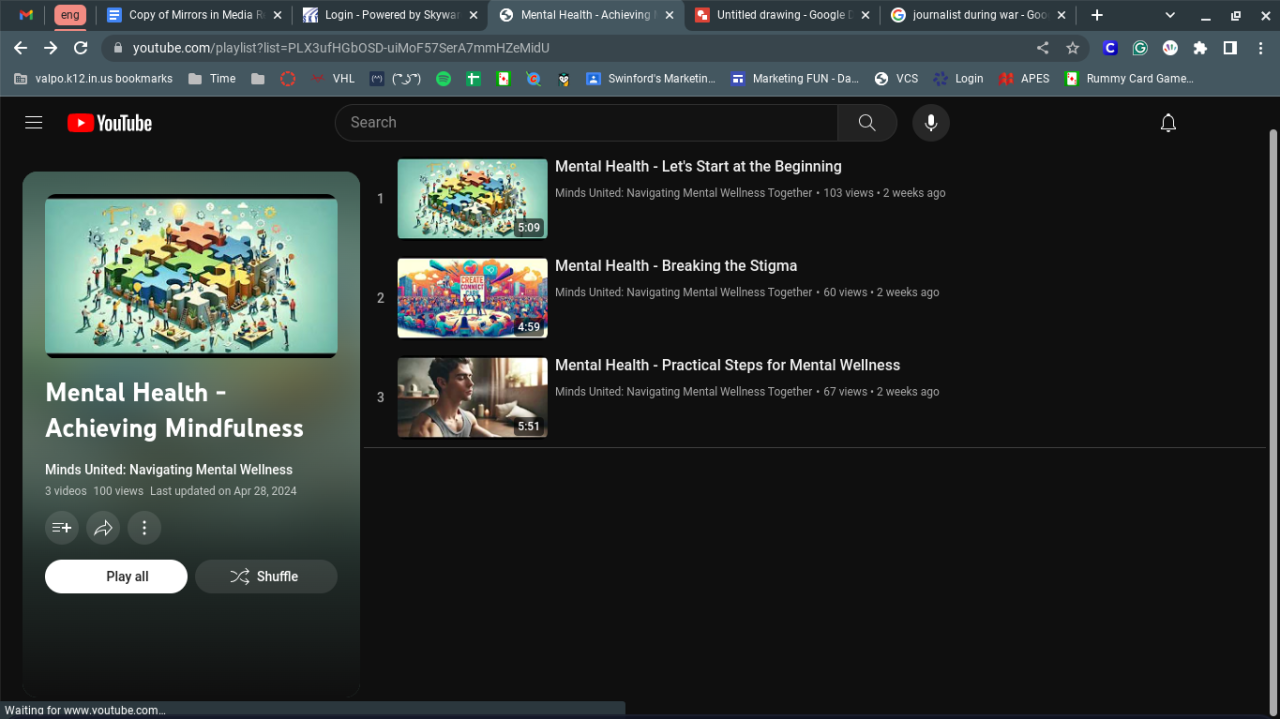Play Mental Health - Let's Start at the Beginning title
This screenshot has width=1280, height=719.
click(698, 166)
